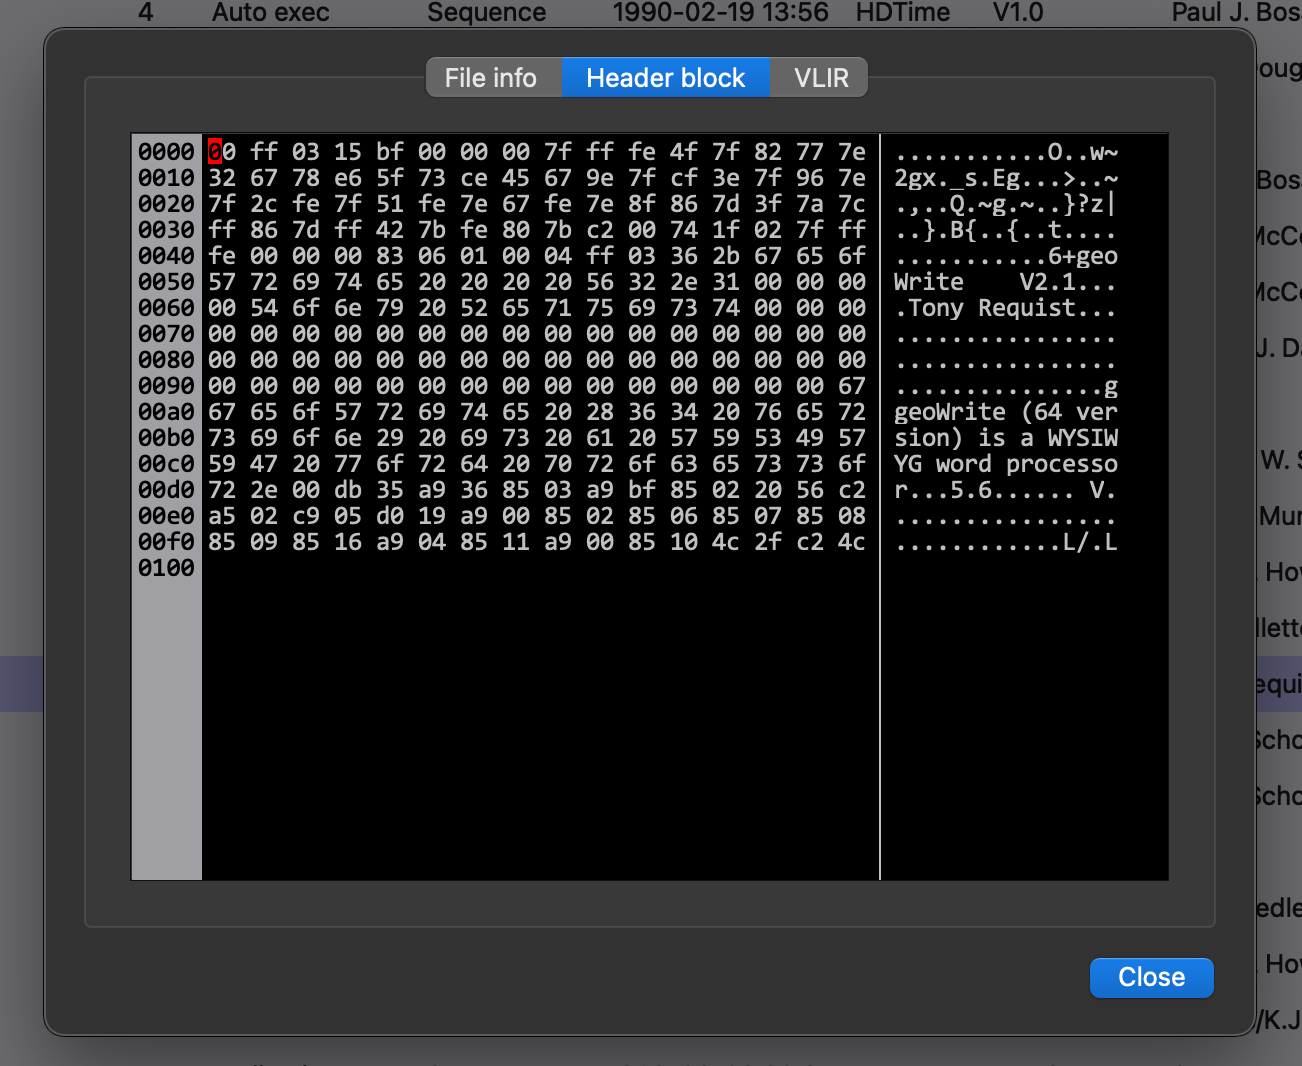Click ASCII text 'sion) is a WYSIW'
Screen dimensions: 1302x1066
1006,438
